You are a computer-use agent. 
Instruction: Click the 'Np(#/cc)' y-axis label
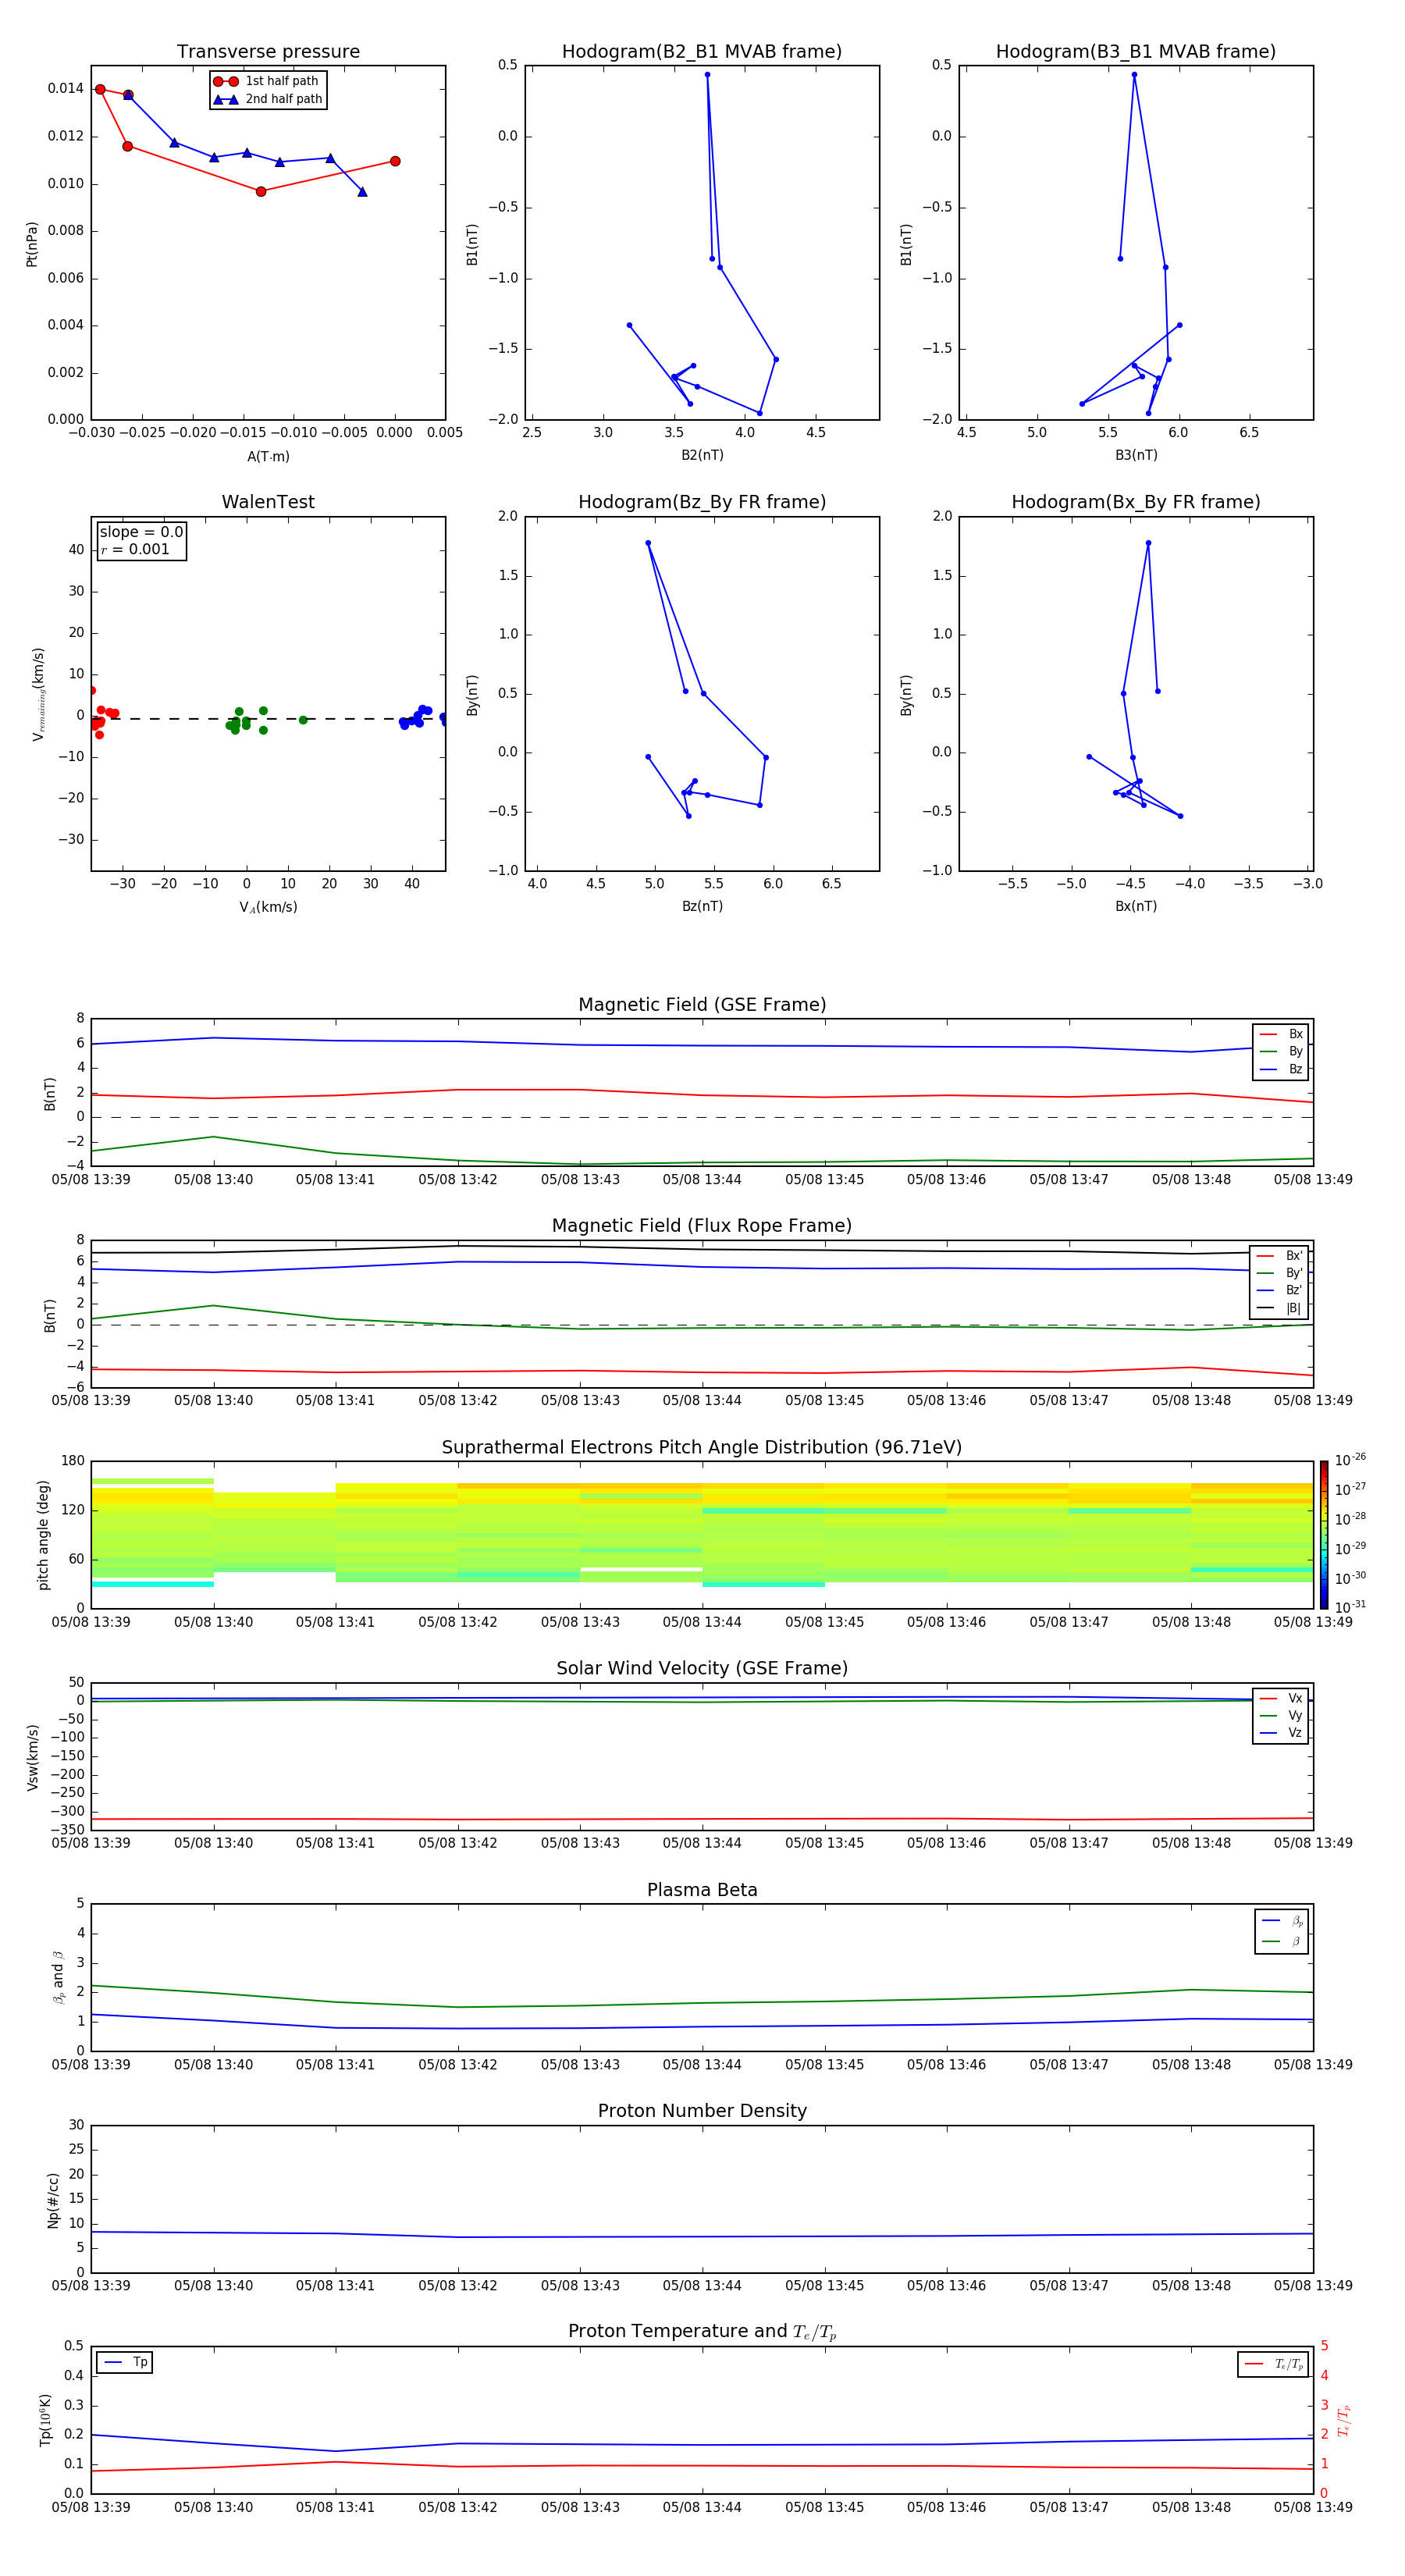(x=53, y=2200)
